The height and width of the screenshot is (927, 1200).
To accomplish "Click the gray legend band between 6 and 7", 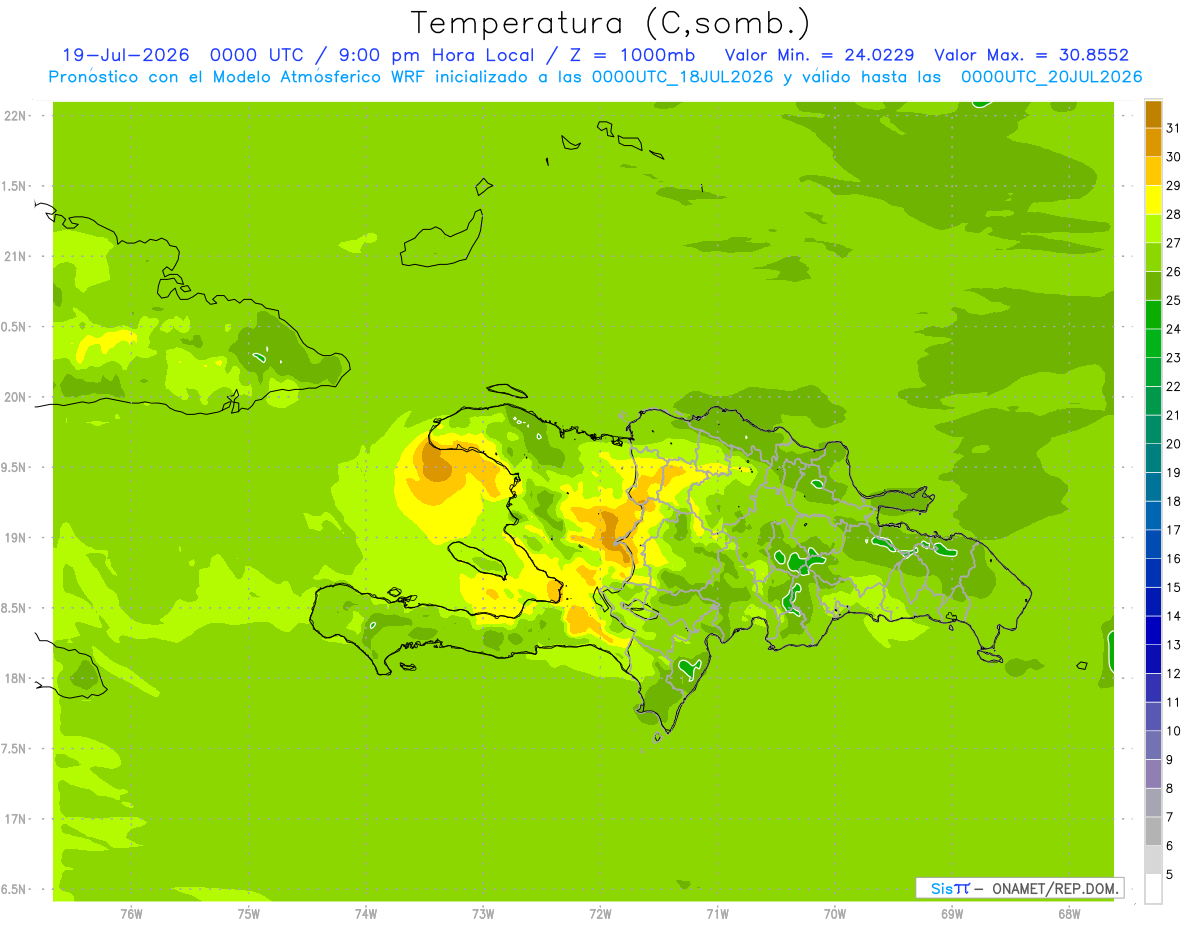I will [x=1153, y=831].
